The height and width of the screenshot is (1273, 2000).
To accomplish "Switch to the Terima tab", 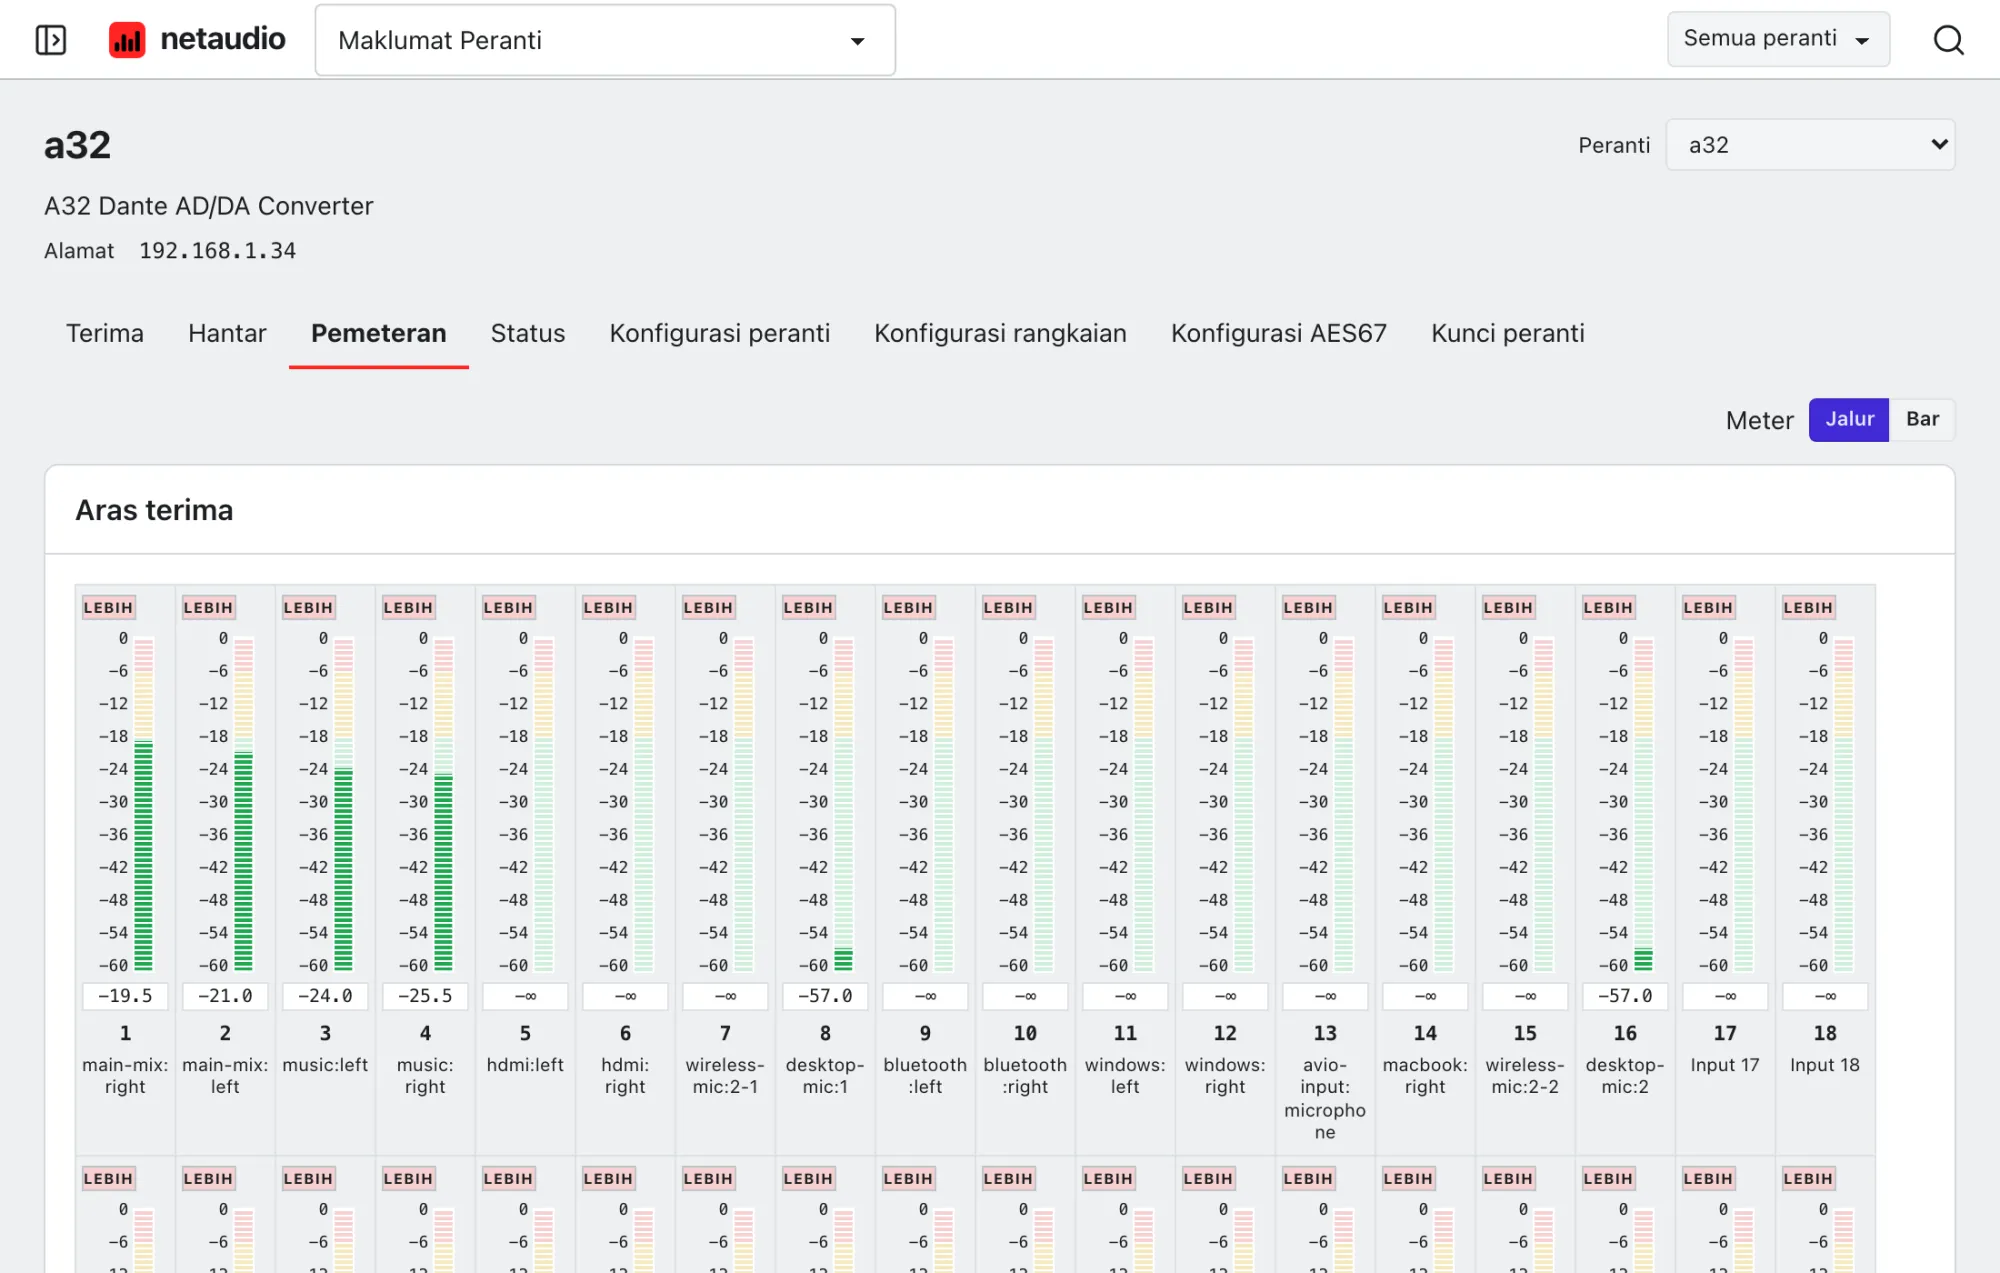I will tap(105, 333).
